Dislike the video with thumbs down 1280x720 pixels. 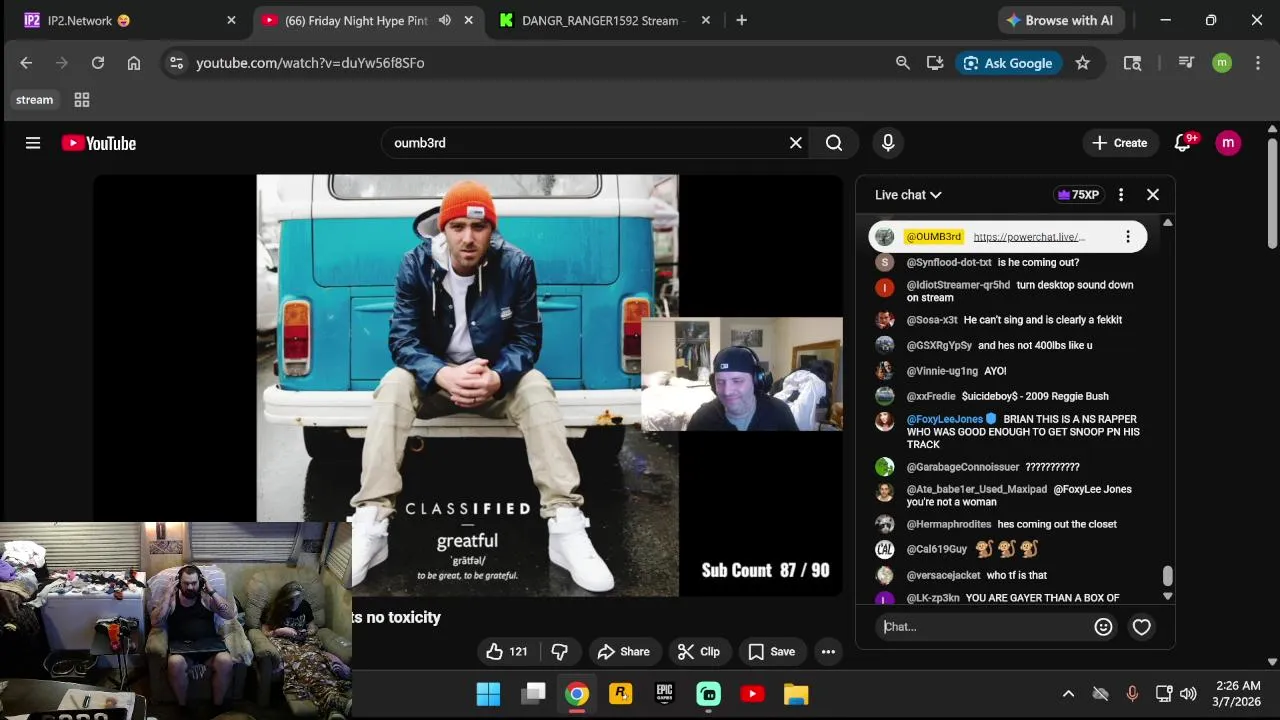pyautogui.click(x=560, y=652)
